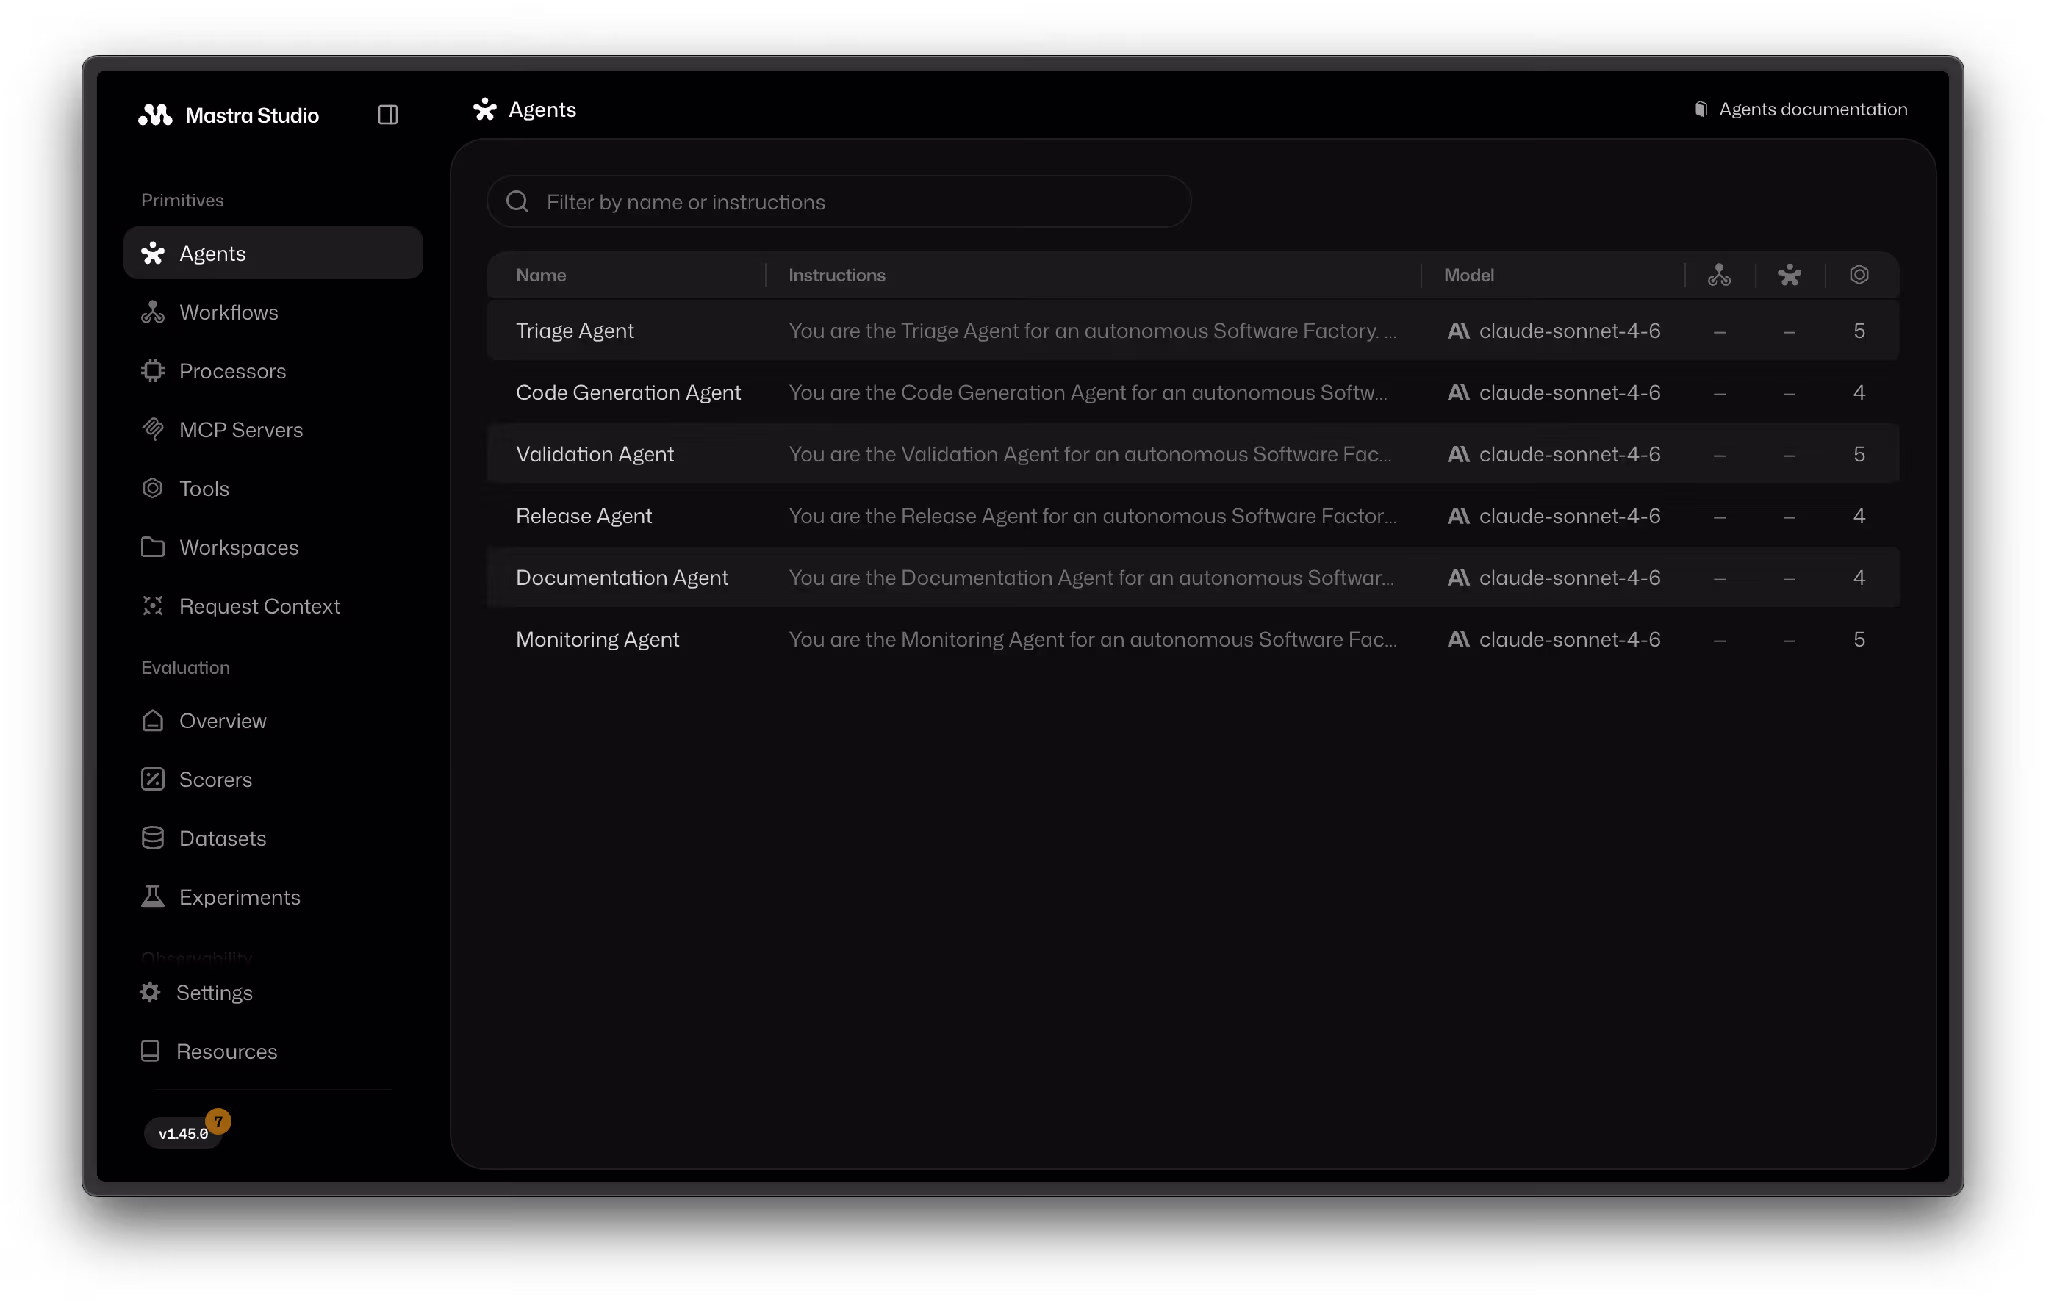The height and width of the screenshot is (1305, 2046).
Task: Click the workflows column header icon
Action: pos(1719,275)
